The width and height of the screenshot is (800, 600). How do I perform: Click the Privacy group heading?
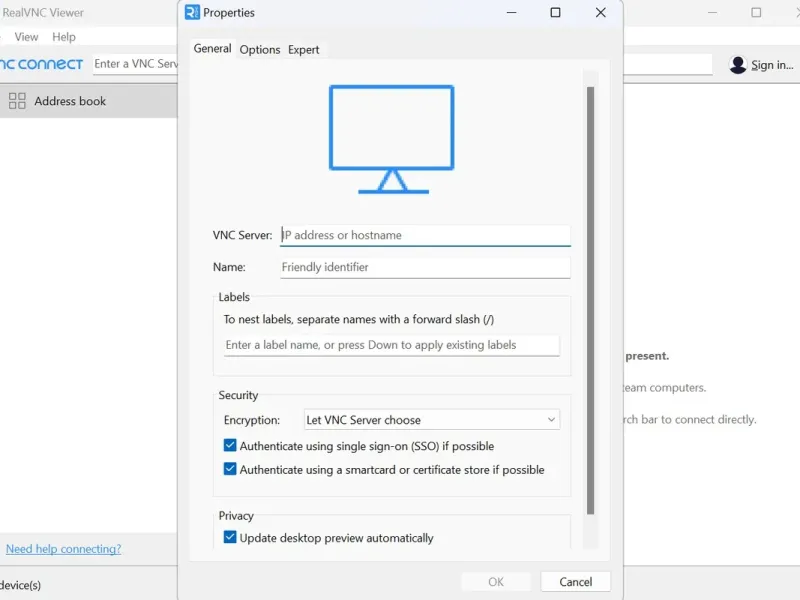(x=236, y=515)
